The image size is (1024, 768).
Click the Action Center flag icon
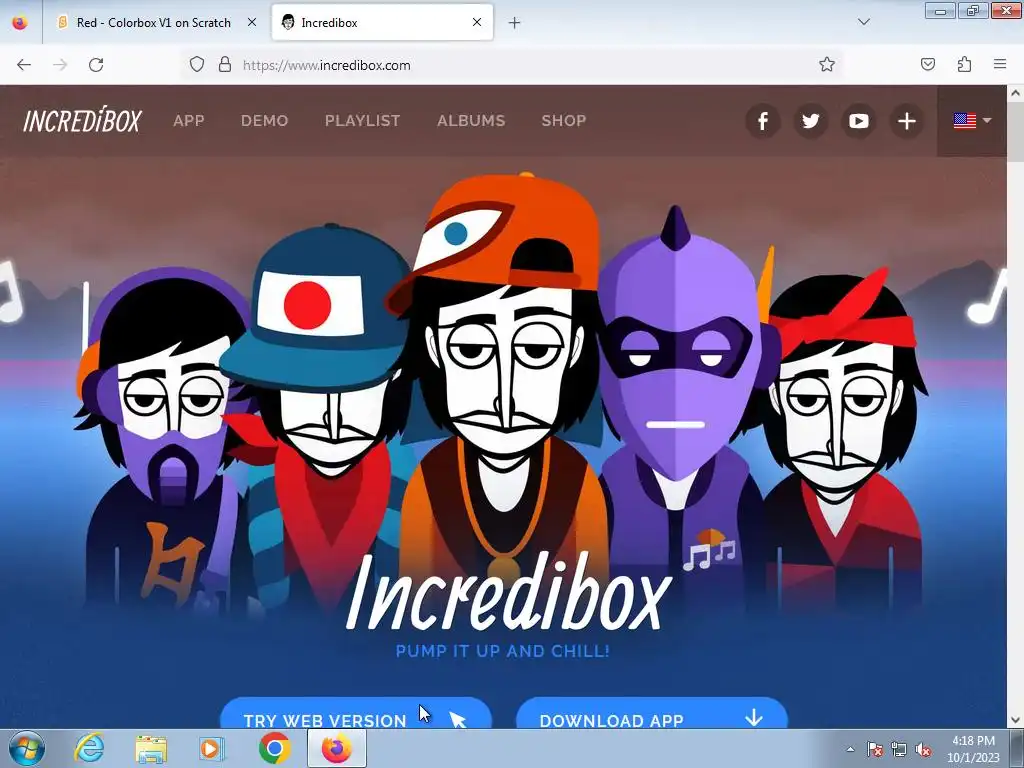pyautogui.click(x=874, y=749)
